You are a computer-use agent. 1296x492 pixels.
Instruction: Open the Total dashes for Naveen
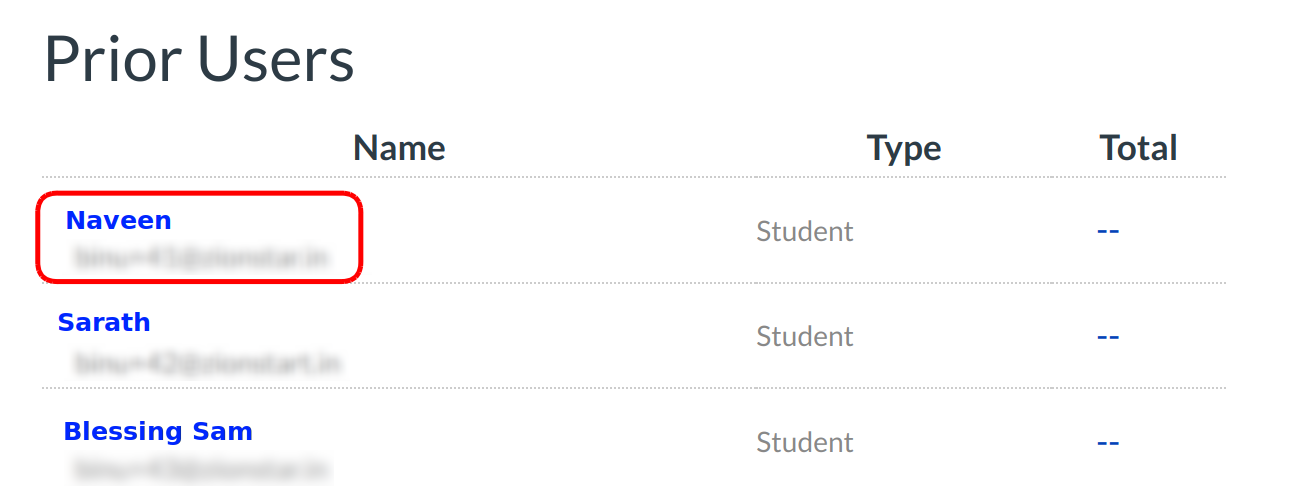tap(1107, 232)
